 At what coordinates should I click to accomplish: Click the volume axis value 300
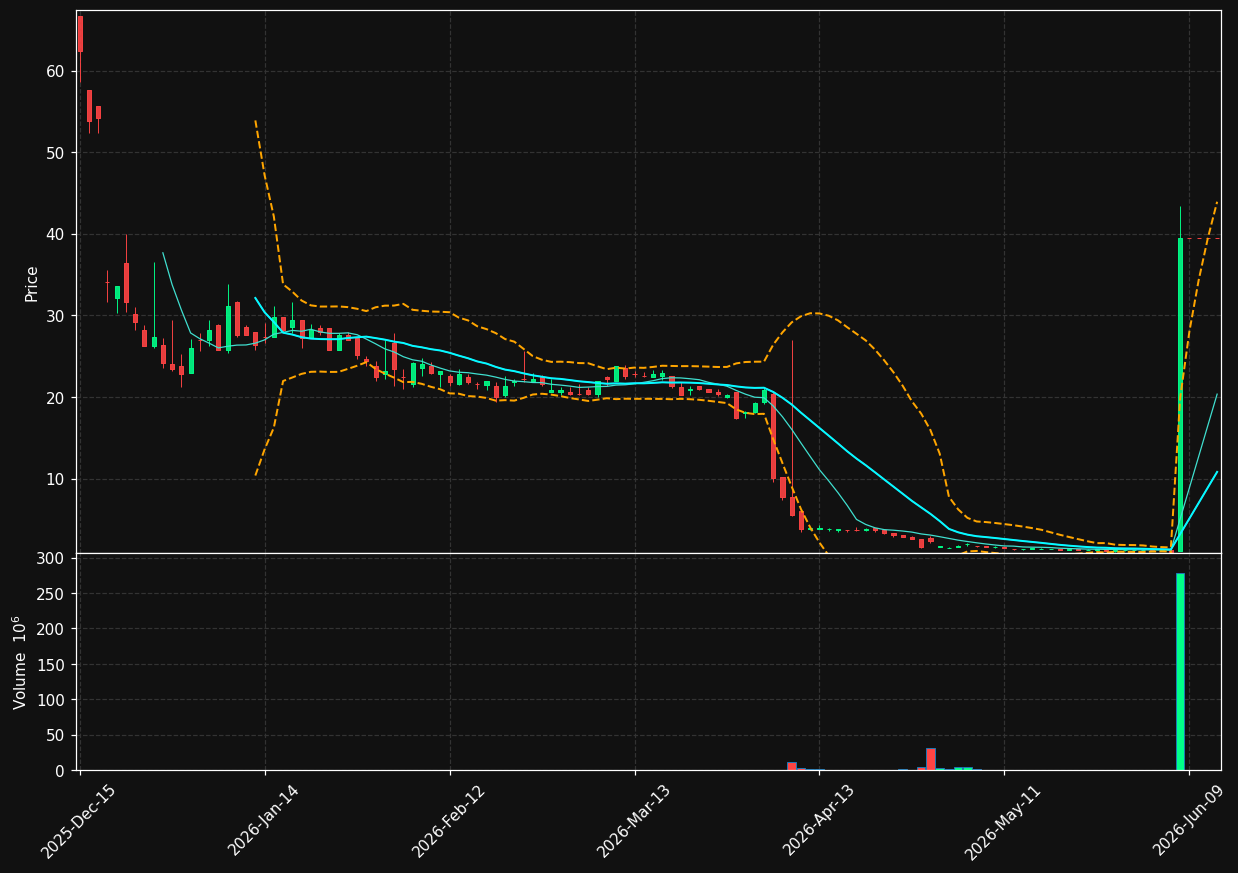click(50, 558)
